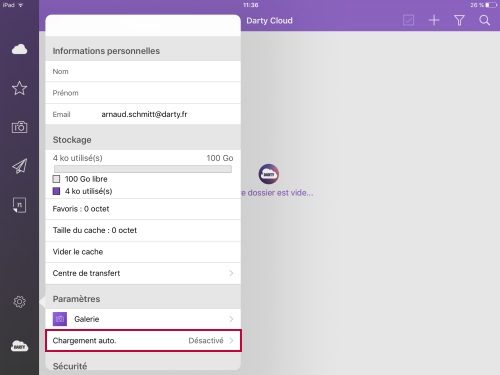Tap the 4 ko utilisé(s) text above bar
The image size is (500, 375).
coord(77,158)
